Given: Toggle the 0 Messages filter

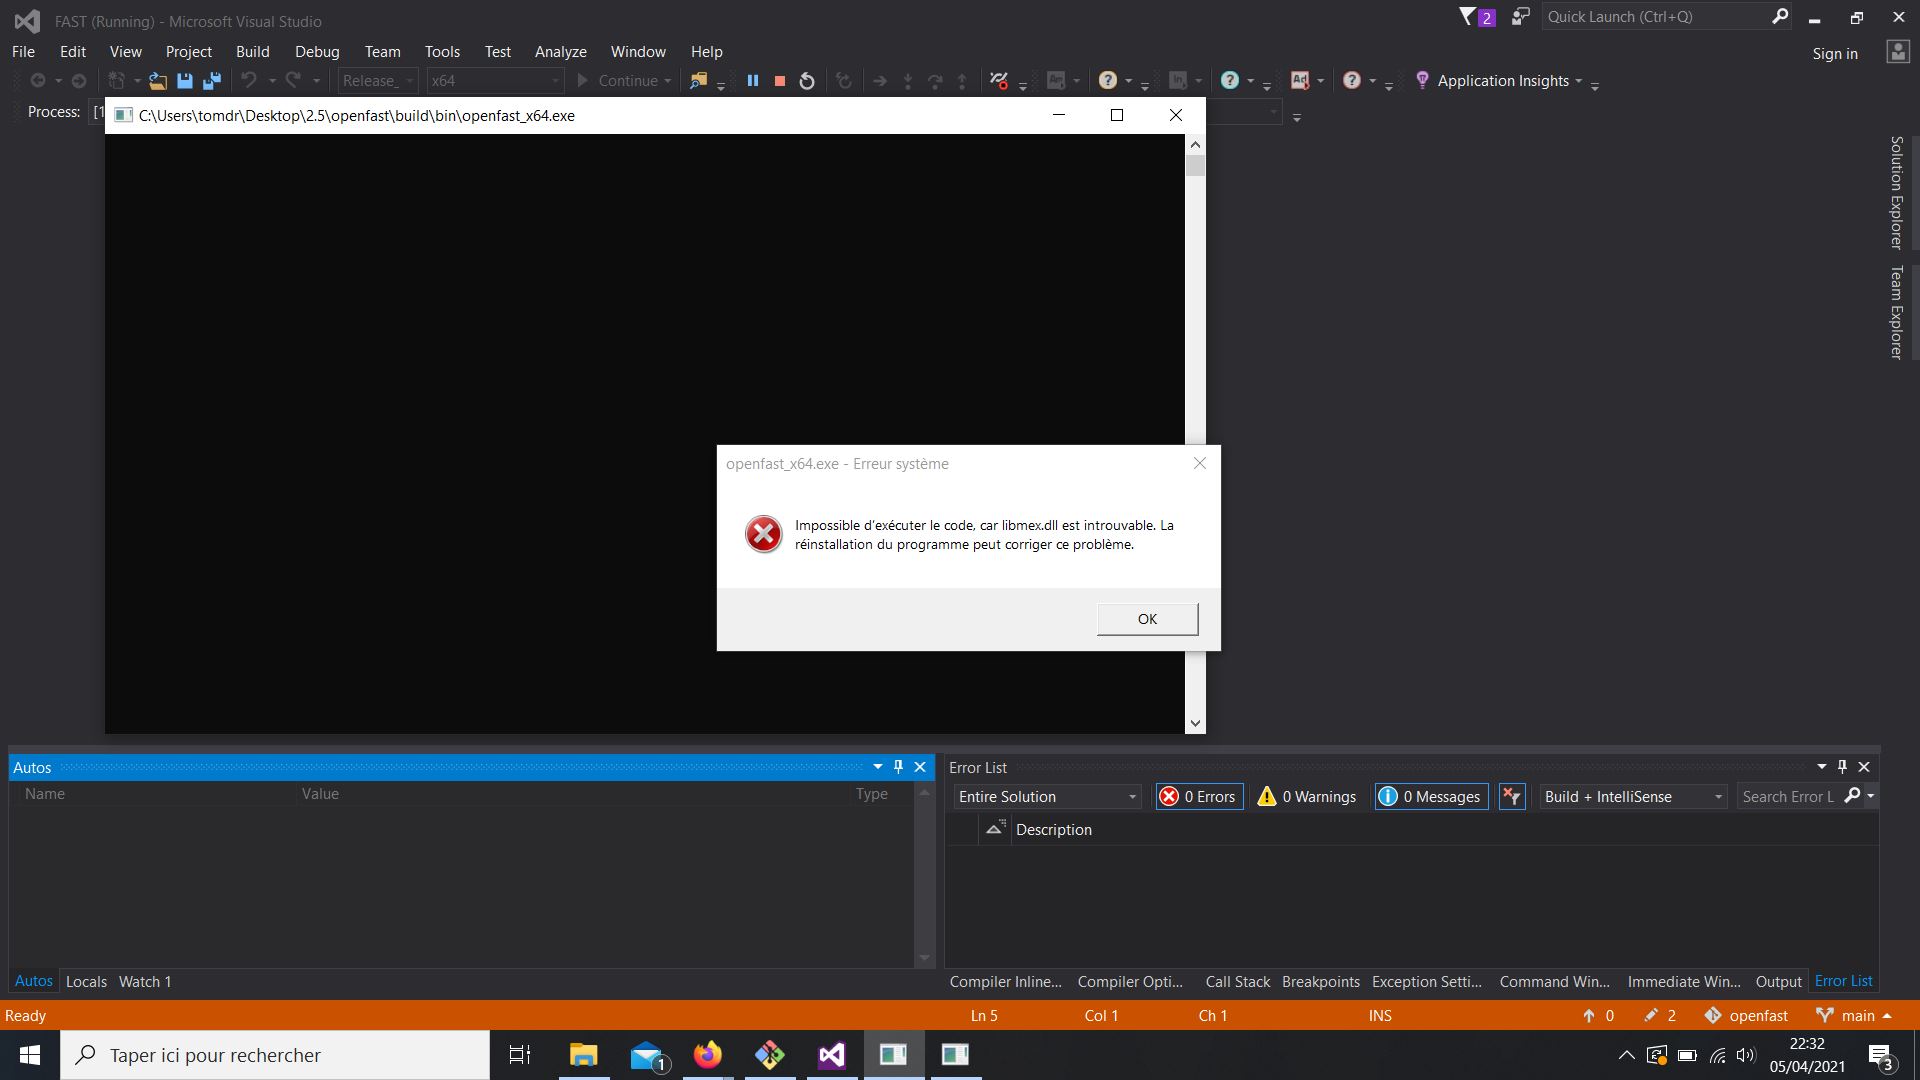Looking at the screenshot, I should [1430, 796].
